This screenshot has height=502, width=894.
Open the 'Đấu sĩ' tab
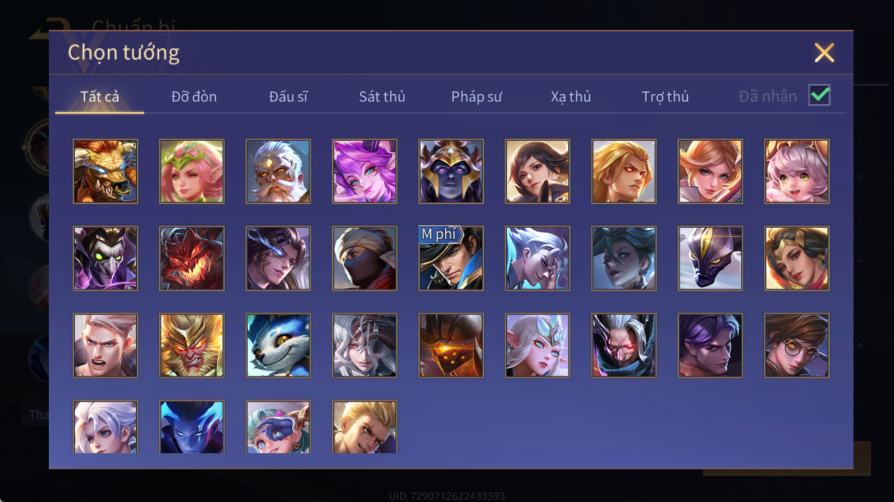point(288,96)
